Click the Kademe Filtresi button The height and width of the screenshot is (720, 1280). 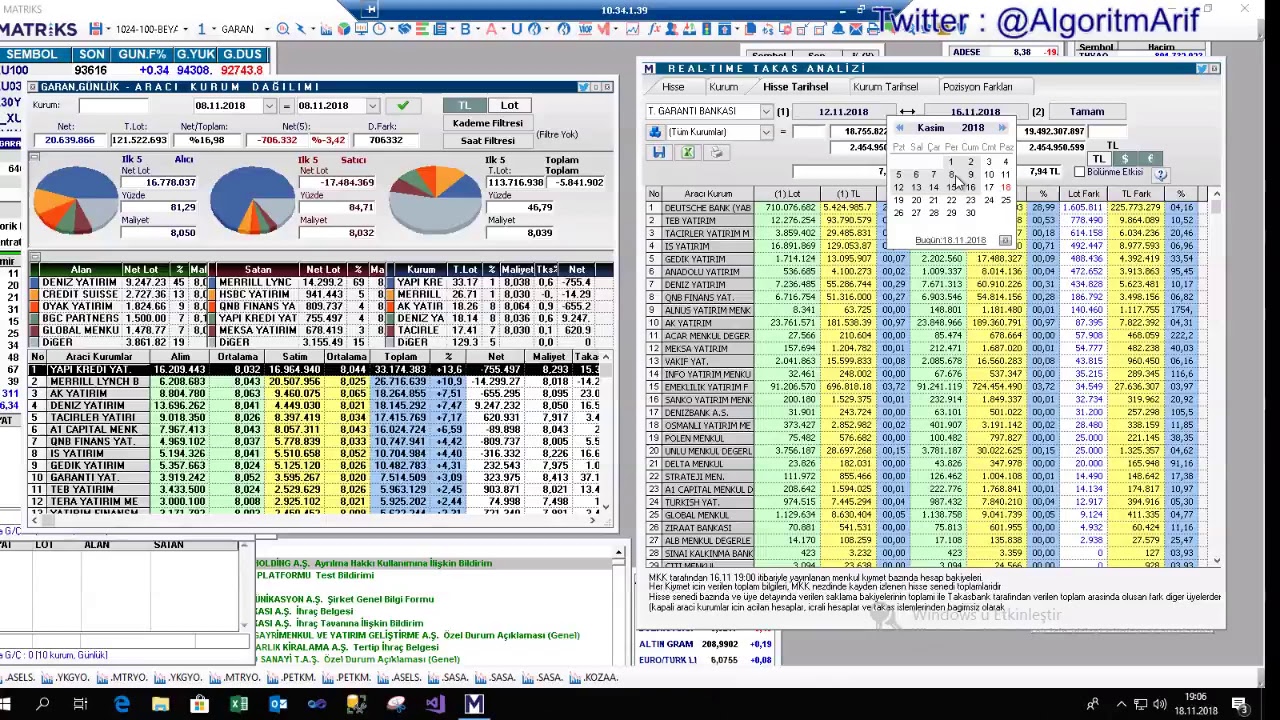point(487,123)
